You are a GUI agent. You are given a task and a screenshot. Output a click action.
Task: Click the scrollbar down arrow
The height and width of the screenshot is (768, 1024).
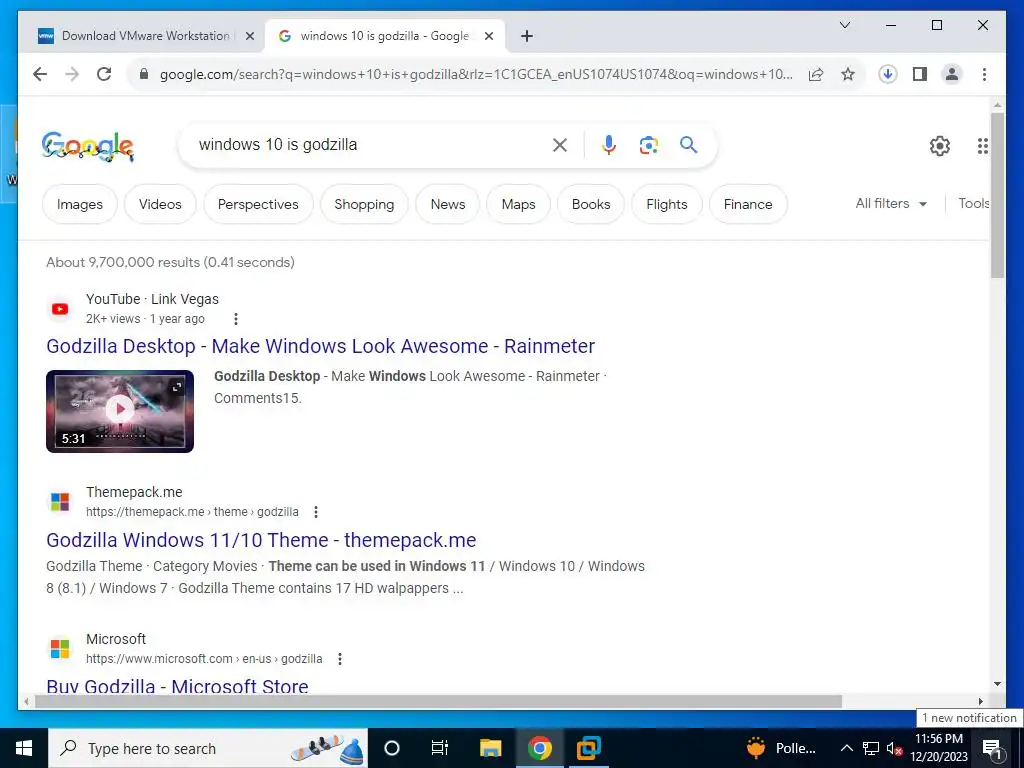997,684
